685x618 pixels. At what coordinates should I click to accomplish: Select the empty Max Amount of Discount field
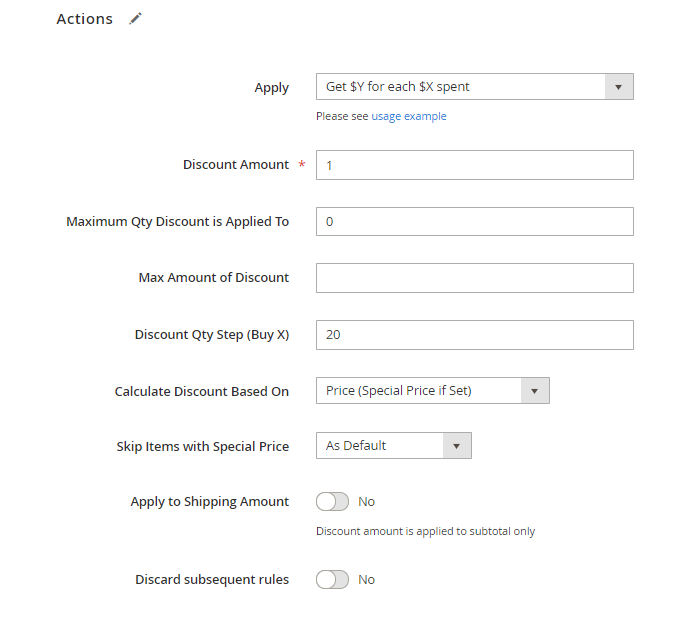474,278
